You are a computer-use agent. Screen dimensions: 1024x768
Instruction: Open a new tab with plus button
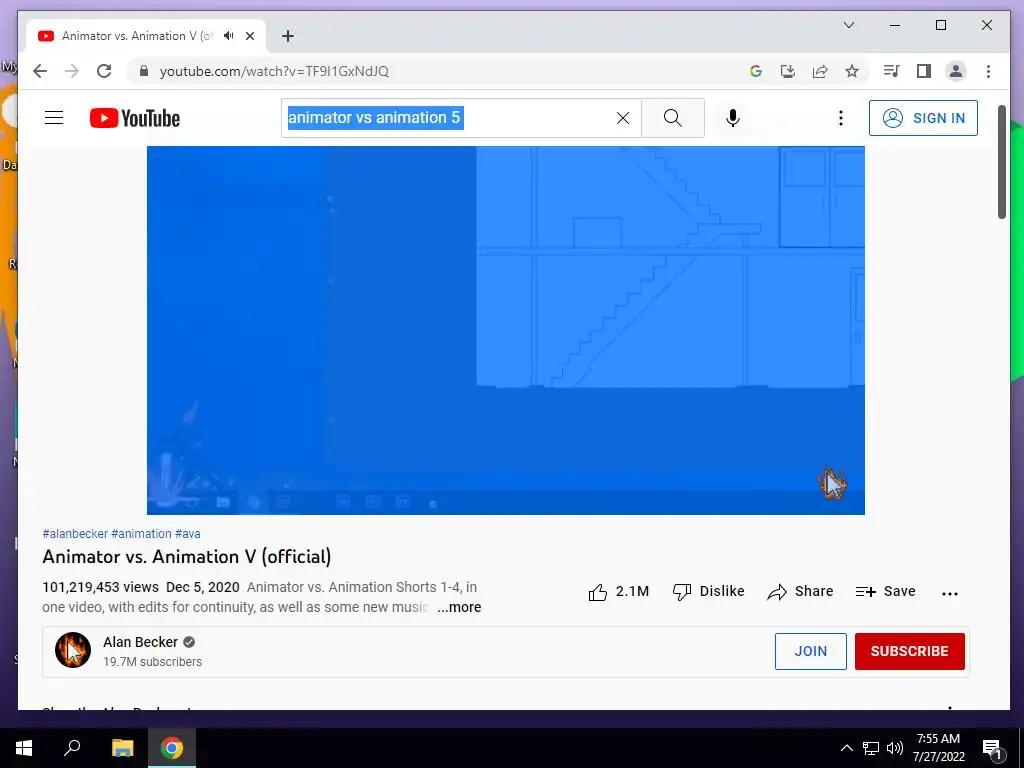(288, 36)
